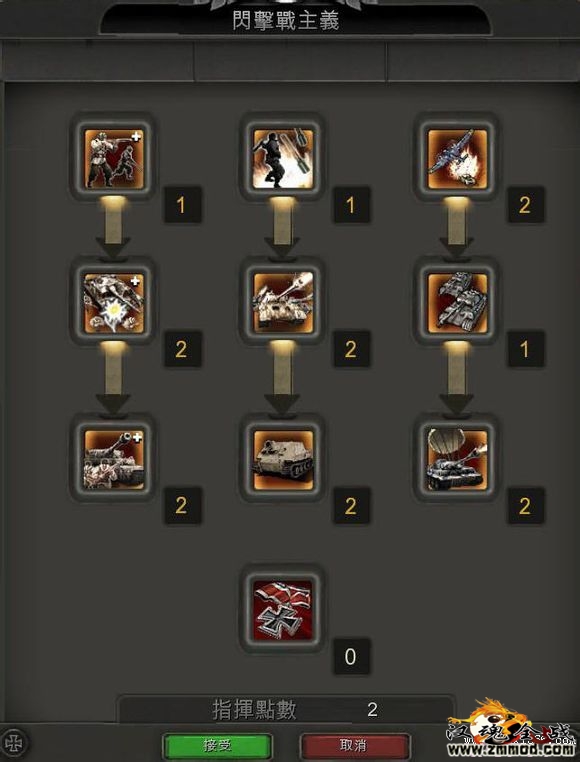Choose the twin tanks ability icon
The height and width of the screenshot is (762, 580).
[457, 303]
